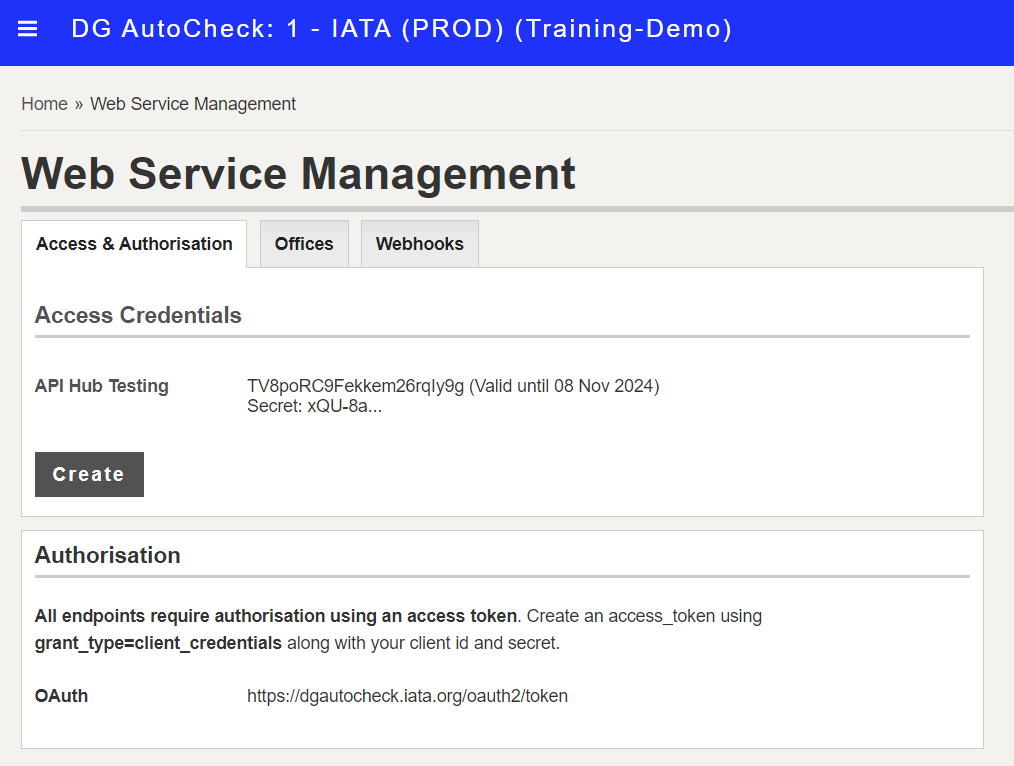1014x766 pixels.
Task: Click the Web Service Management breadcrumb
Action: [x=193, y=104]
